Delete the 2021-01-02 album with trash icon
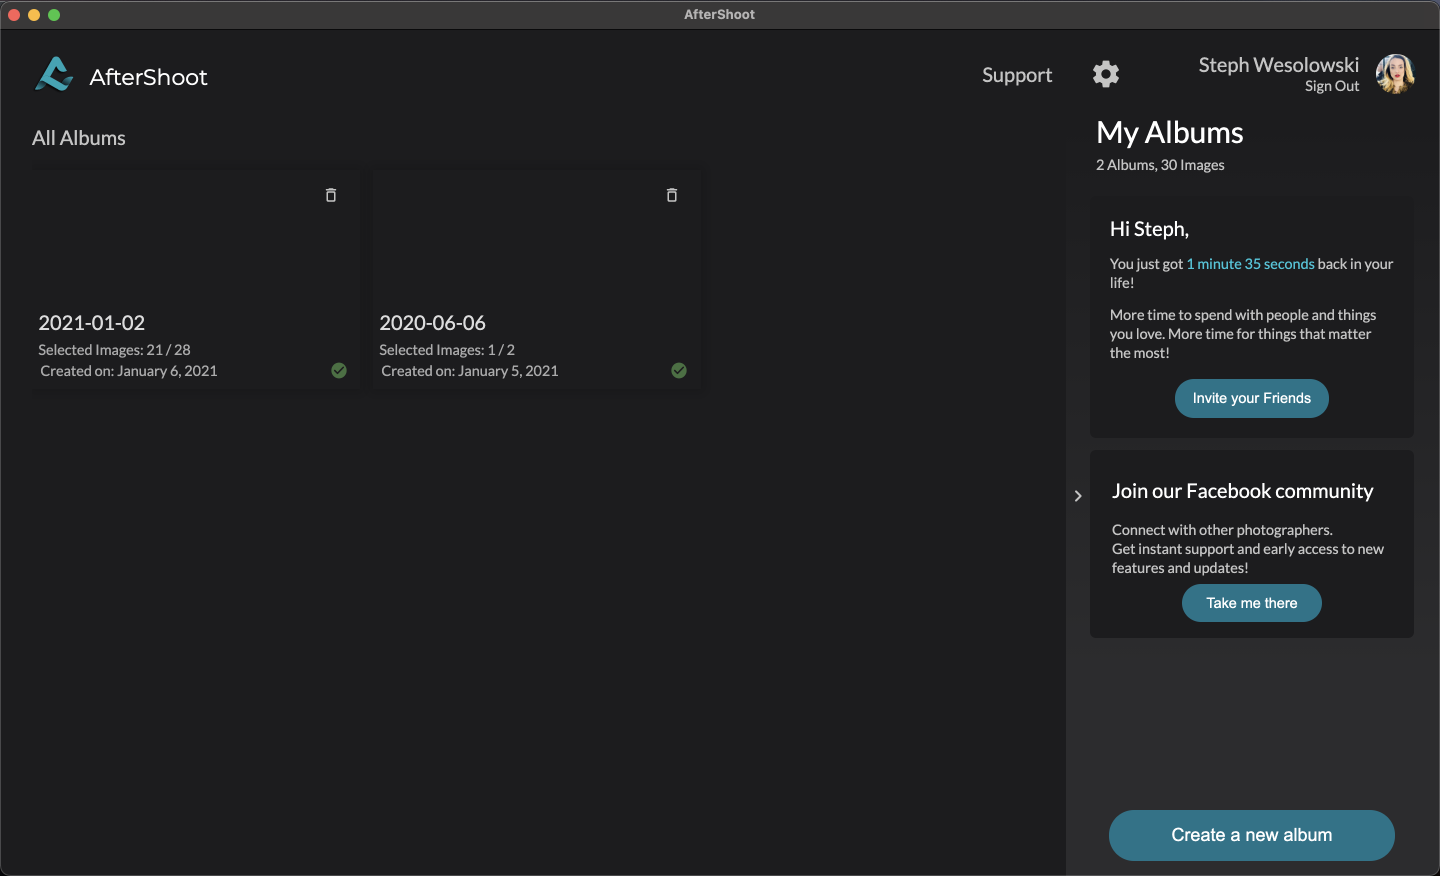 click(331, 195)
